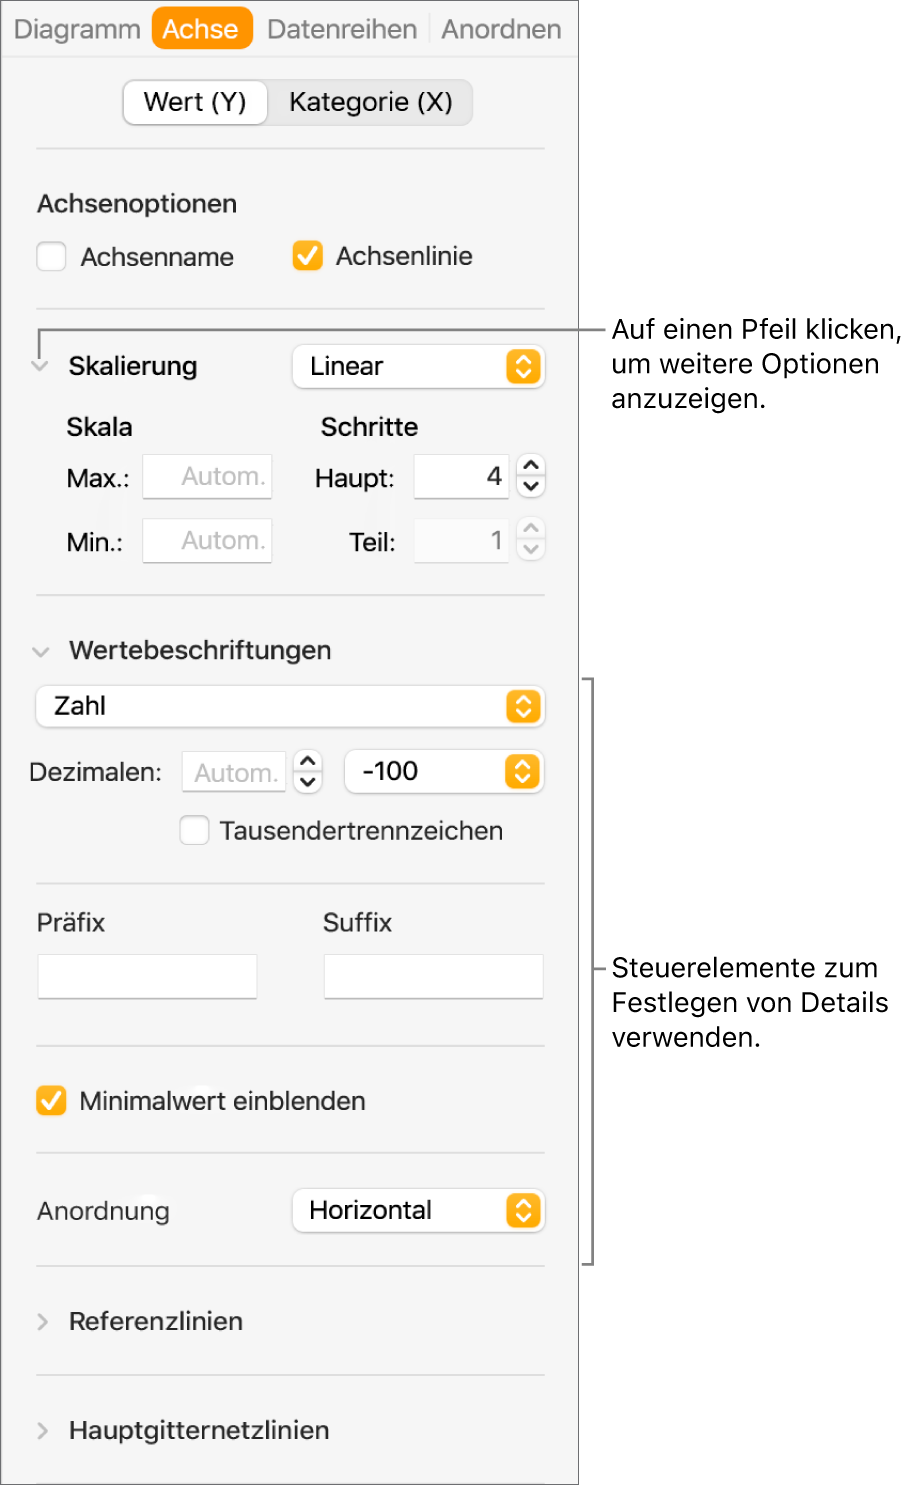Switch to Kategorie (X) axis
Image resolution: width=913 pixels, height=1485 pixels.
click(x=371, y=102)
